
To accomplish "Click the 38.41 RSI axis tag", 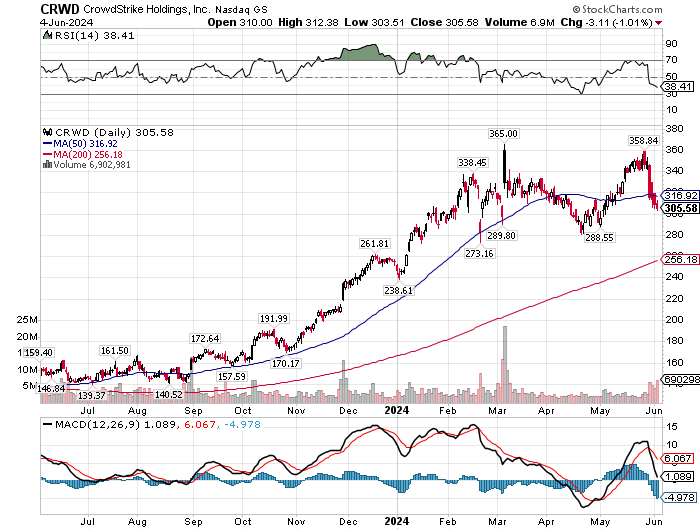I will pos(677,87).
